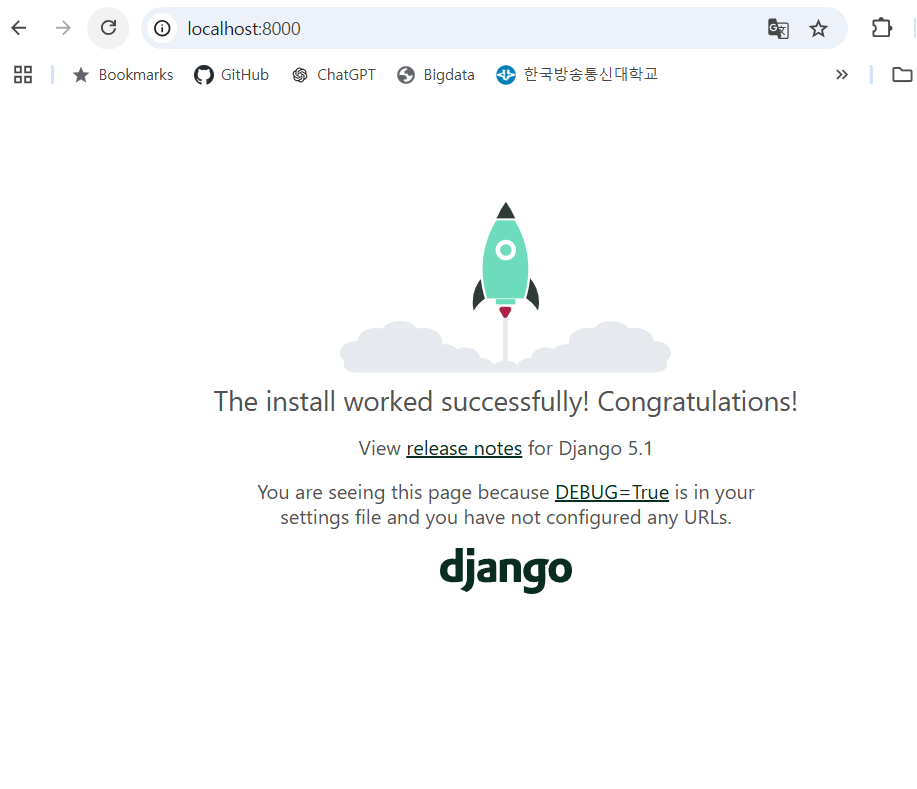Go forward to the next page

pos(63,28)
